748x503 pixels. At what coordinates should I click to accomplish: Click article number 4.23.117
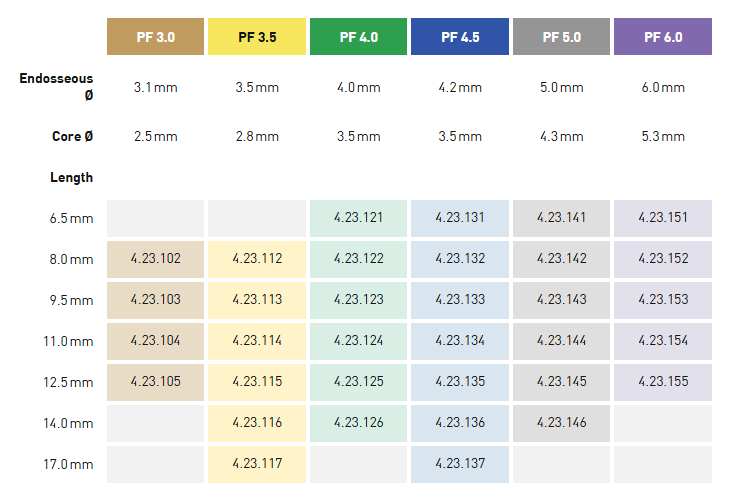tap(257, 463)
